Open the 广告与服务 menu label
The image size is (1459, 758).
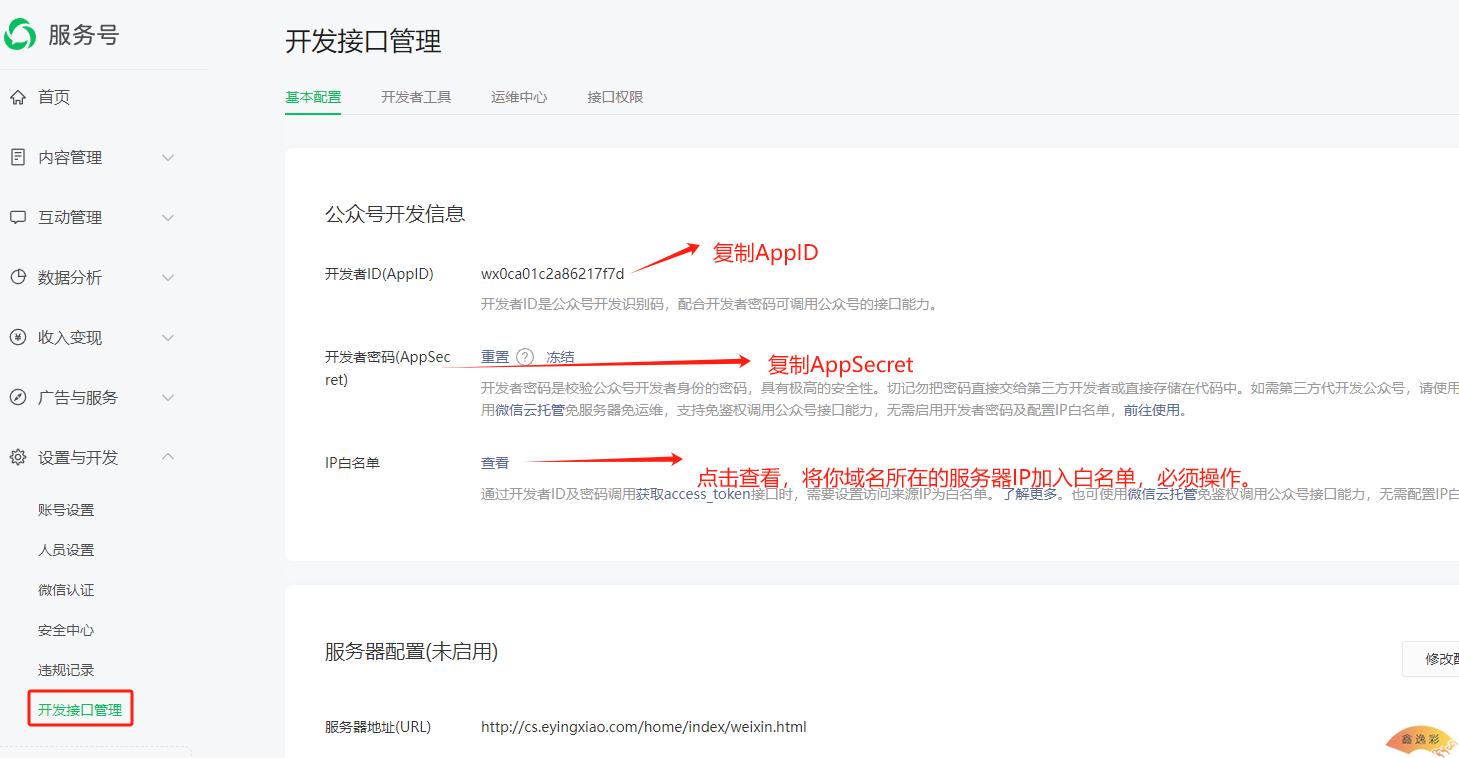pyautogui.click(x=78, y=397)
